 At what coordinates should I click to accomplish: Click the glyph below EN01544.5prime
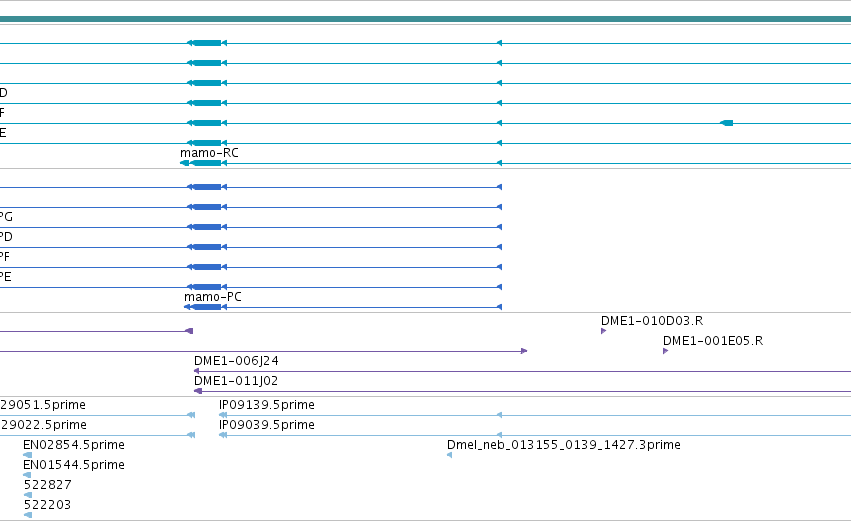click(x=27, y=475)
